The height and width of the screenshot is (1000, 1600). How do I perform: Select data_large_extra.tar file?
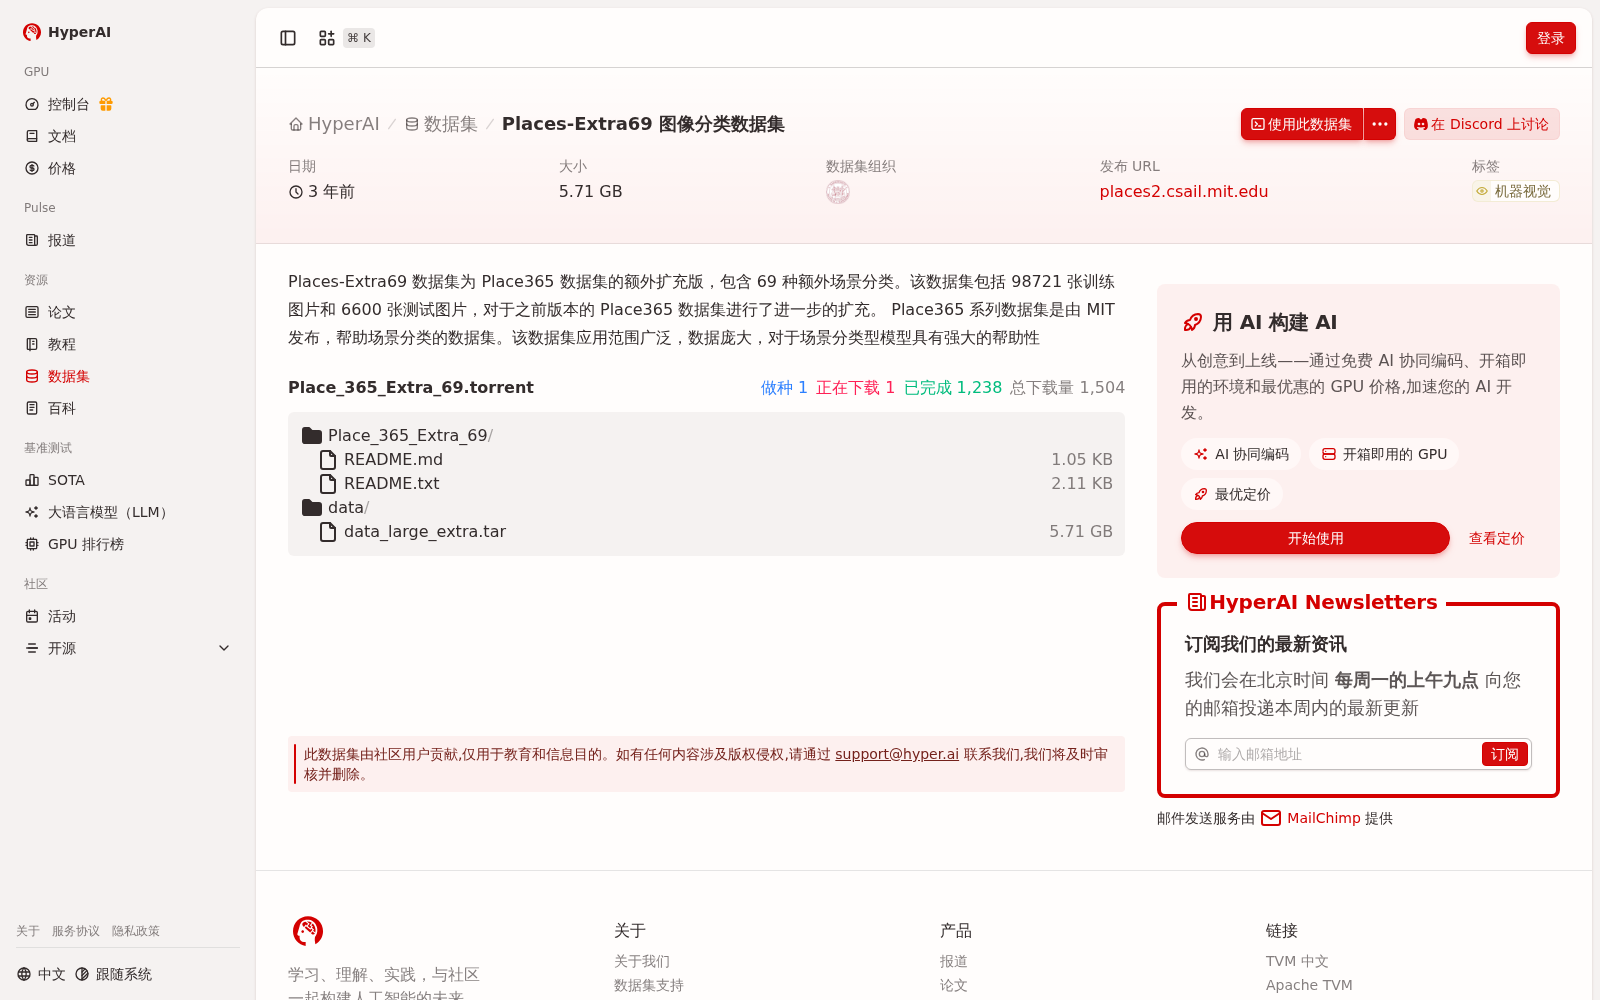[706, 531]
